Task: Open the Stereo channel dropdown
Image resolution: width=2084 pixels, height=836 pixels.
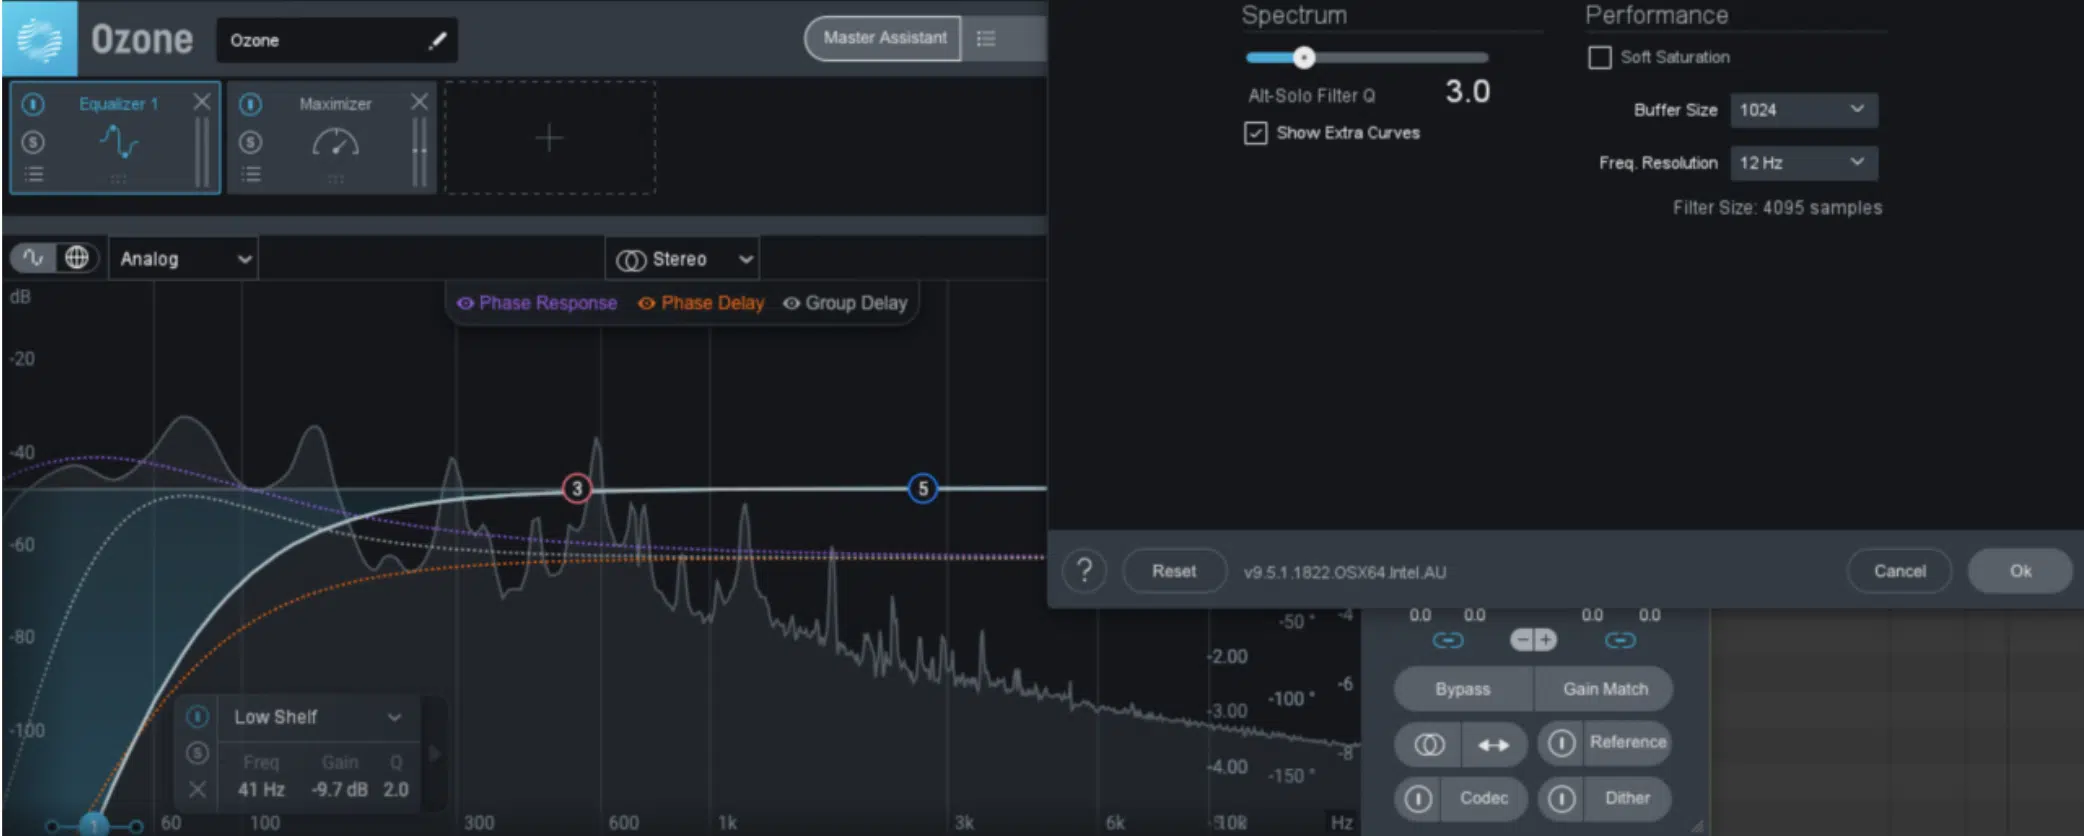Action: click(682, 260)
